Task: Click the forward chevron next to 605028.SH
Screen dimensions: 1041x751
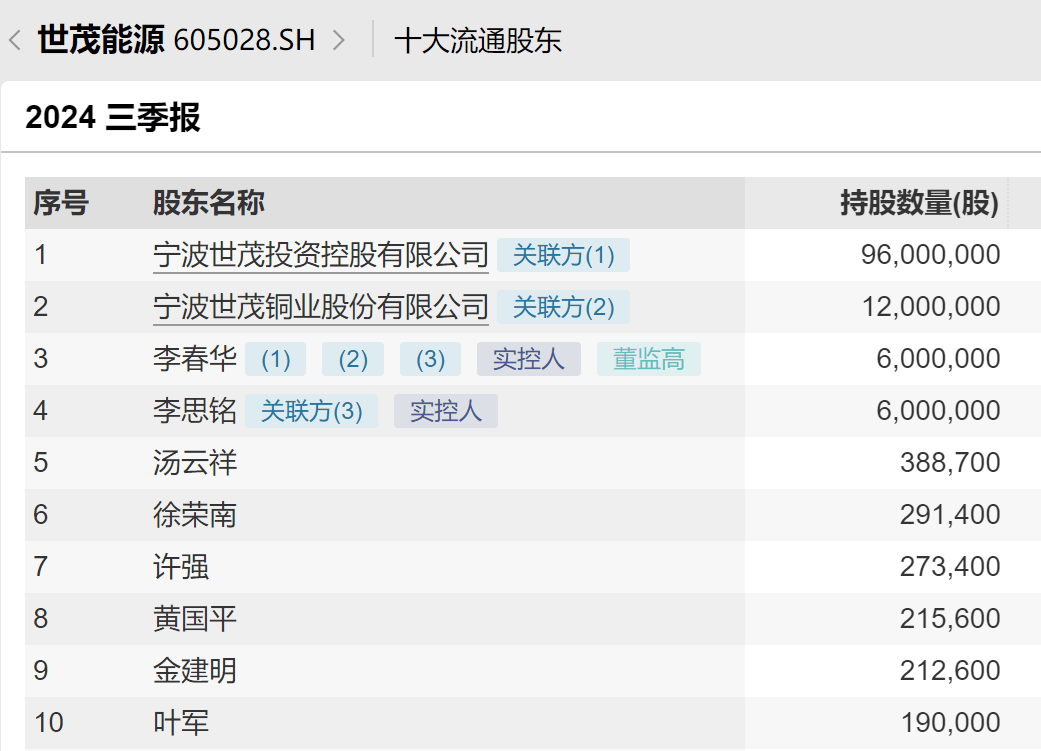Action: pos(340,41)
